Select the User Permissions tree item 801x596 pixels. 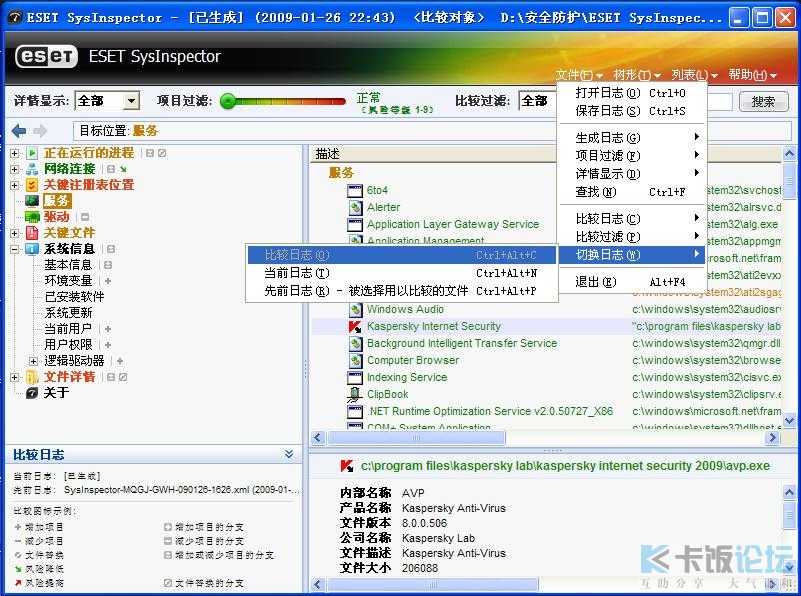tap(68, 345)
